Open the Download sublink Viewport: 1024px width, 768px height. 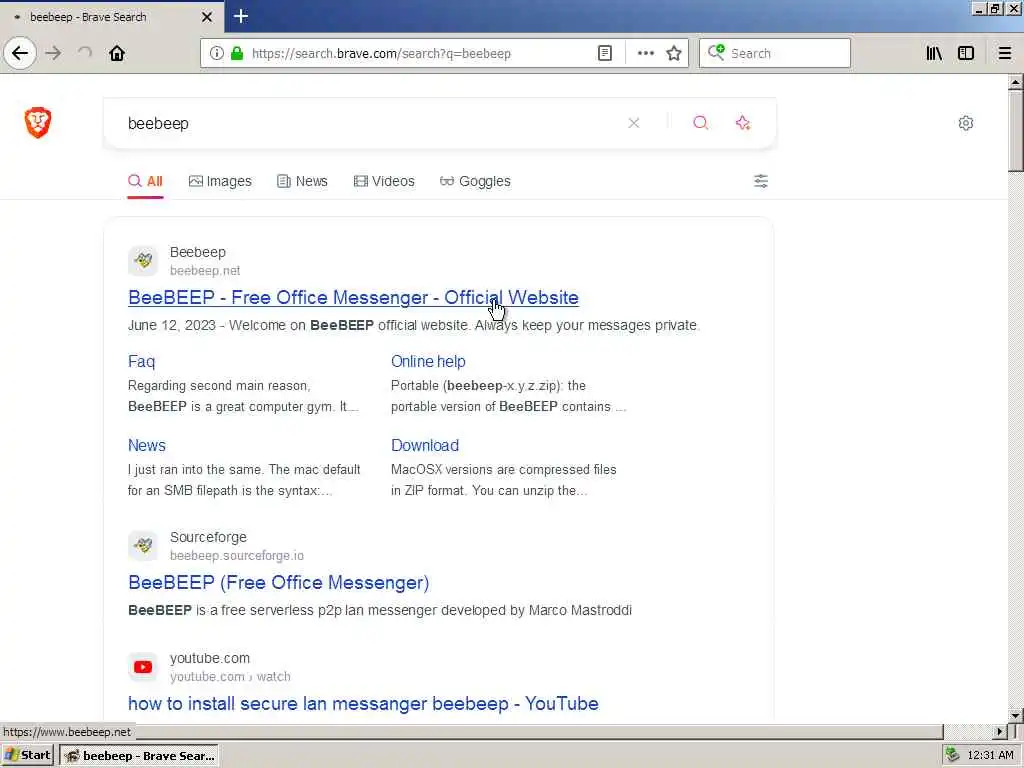point(425,445)
